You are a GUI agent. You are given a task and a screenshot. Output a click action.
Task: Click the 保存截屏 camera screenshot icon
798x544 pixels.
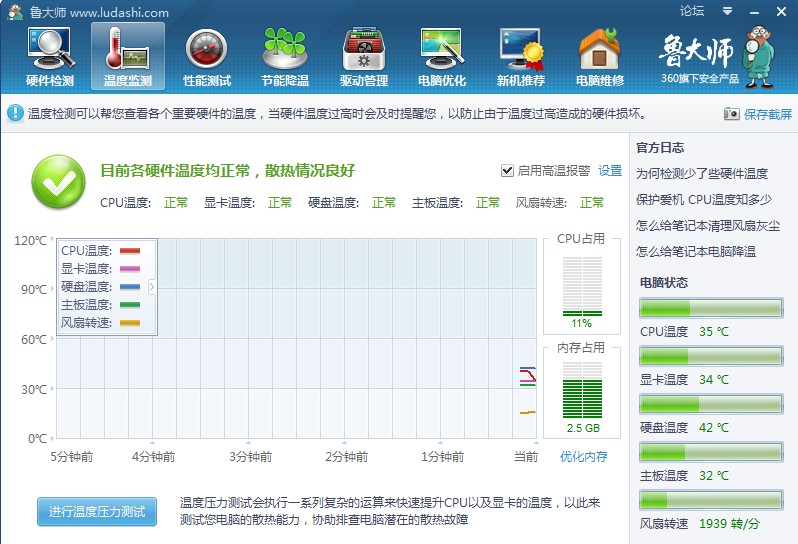click(x=732, y=114)
